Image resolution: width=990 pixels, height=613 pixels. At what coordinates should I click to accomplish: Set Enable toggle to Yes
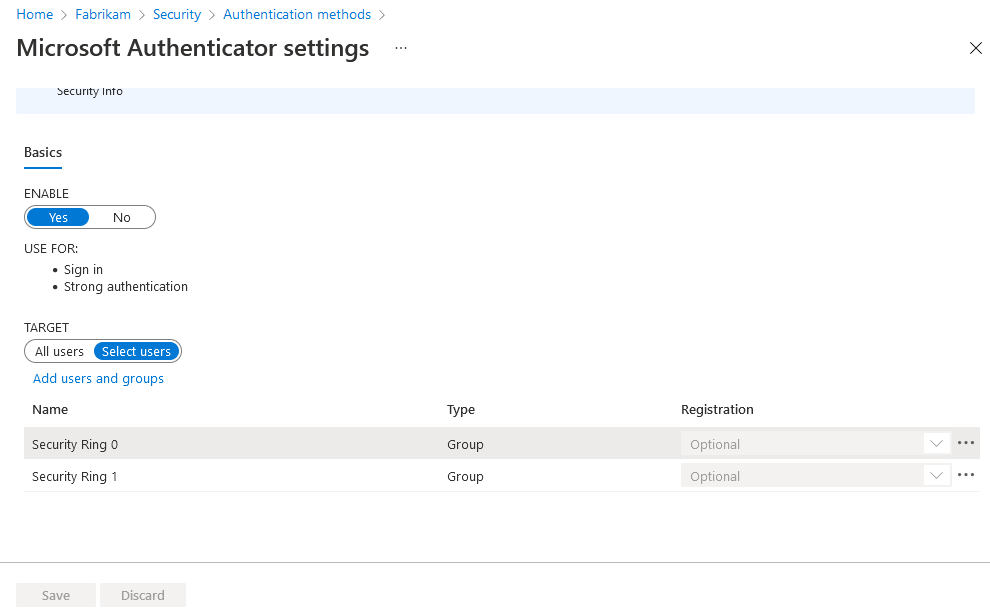click(58, 217)
